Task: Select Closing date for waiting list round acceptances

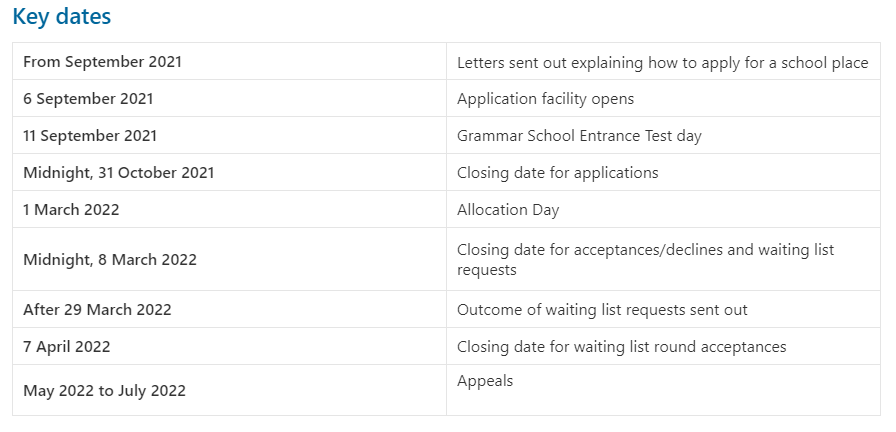Action: click(x=621, y=347)
